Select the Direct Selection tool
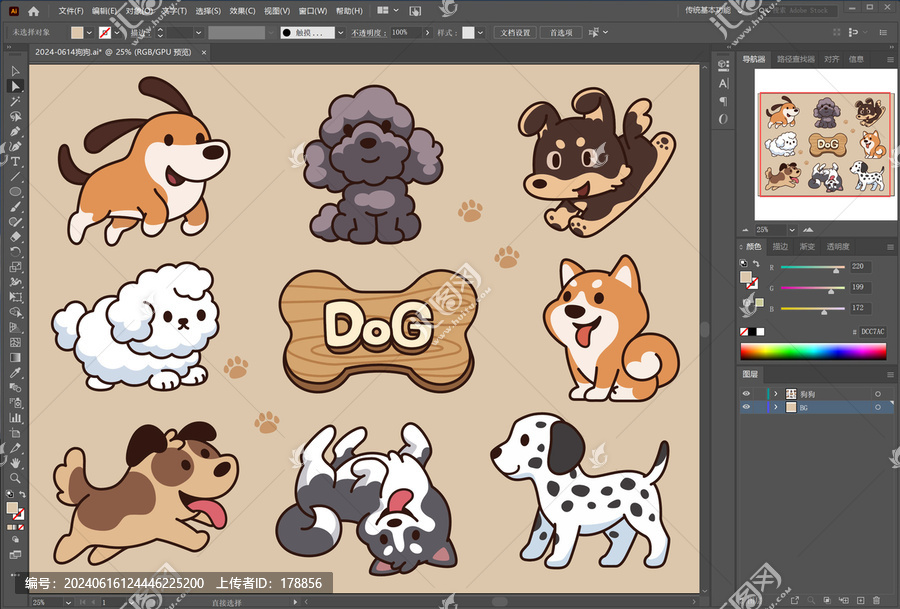900x609 pixels. coord(15,86)
